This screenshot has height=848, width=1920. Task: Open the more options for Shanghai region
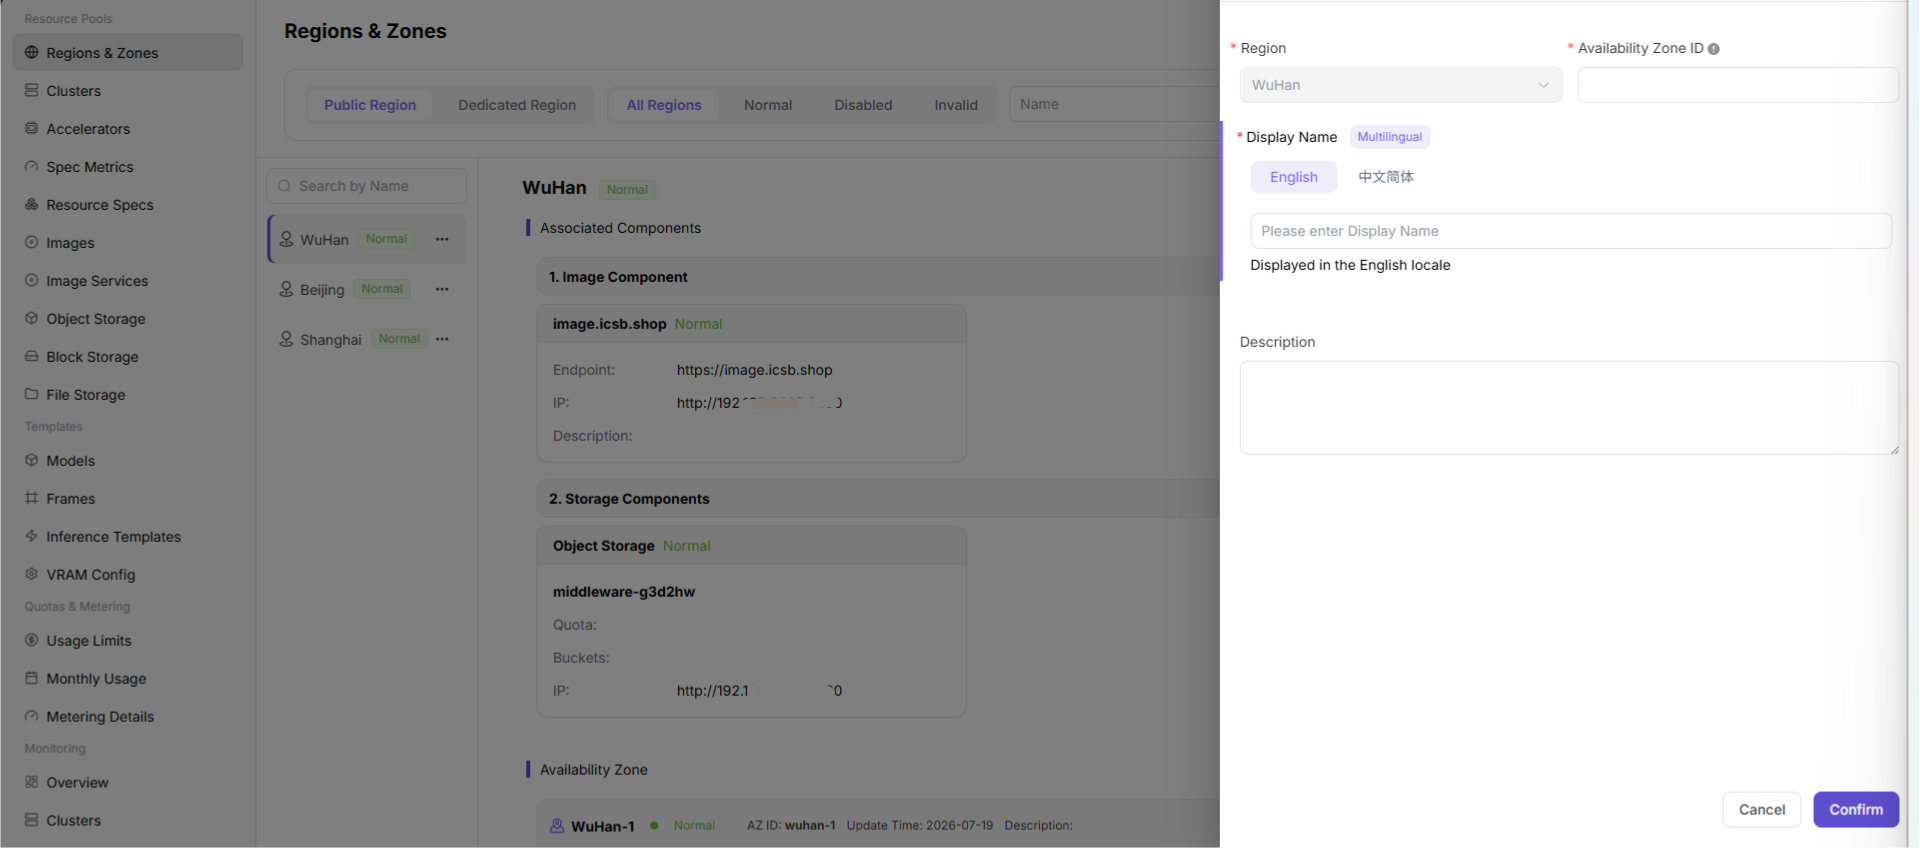(x=442, y=339)
